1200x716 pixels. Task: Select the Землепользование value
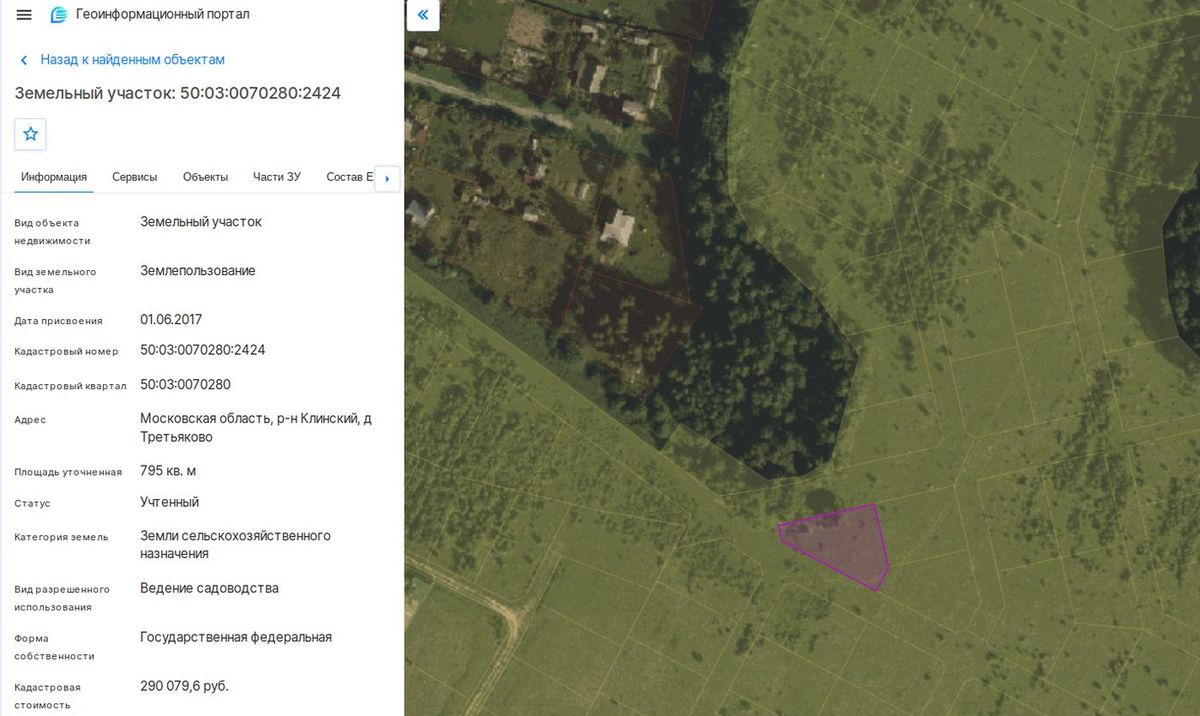(198, 271)
